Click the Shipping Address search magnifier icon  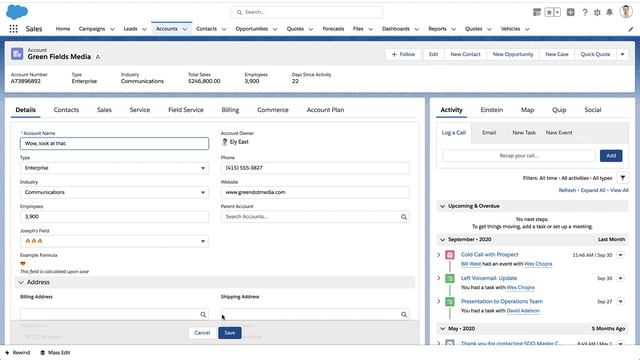(x=404, y=314)
